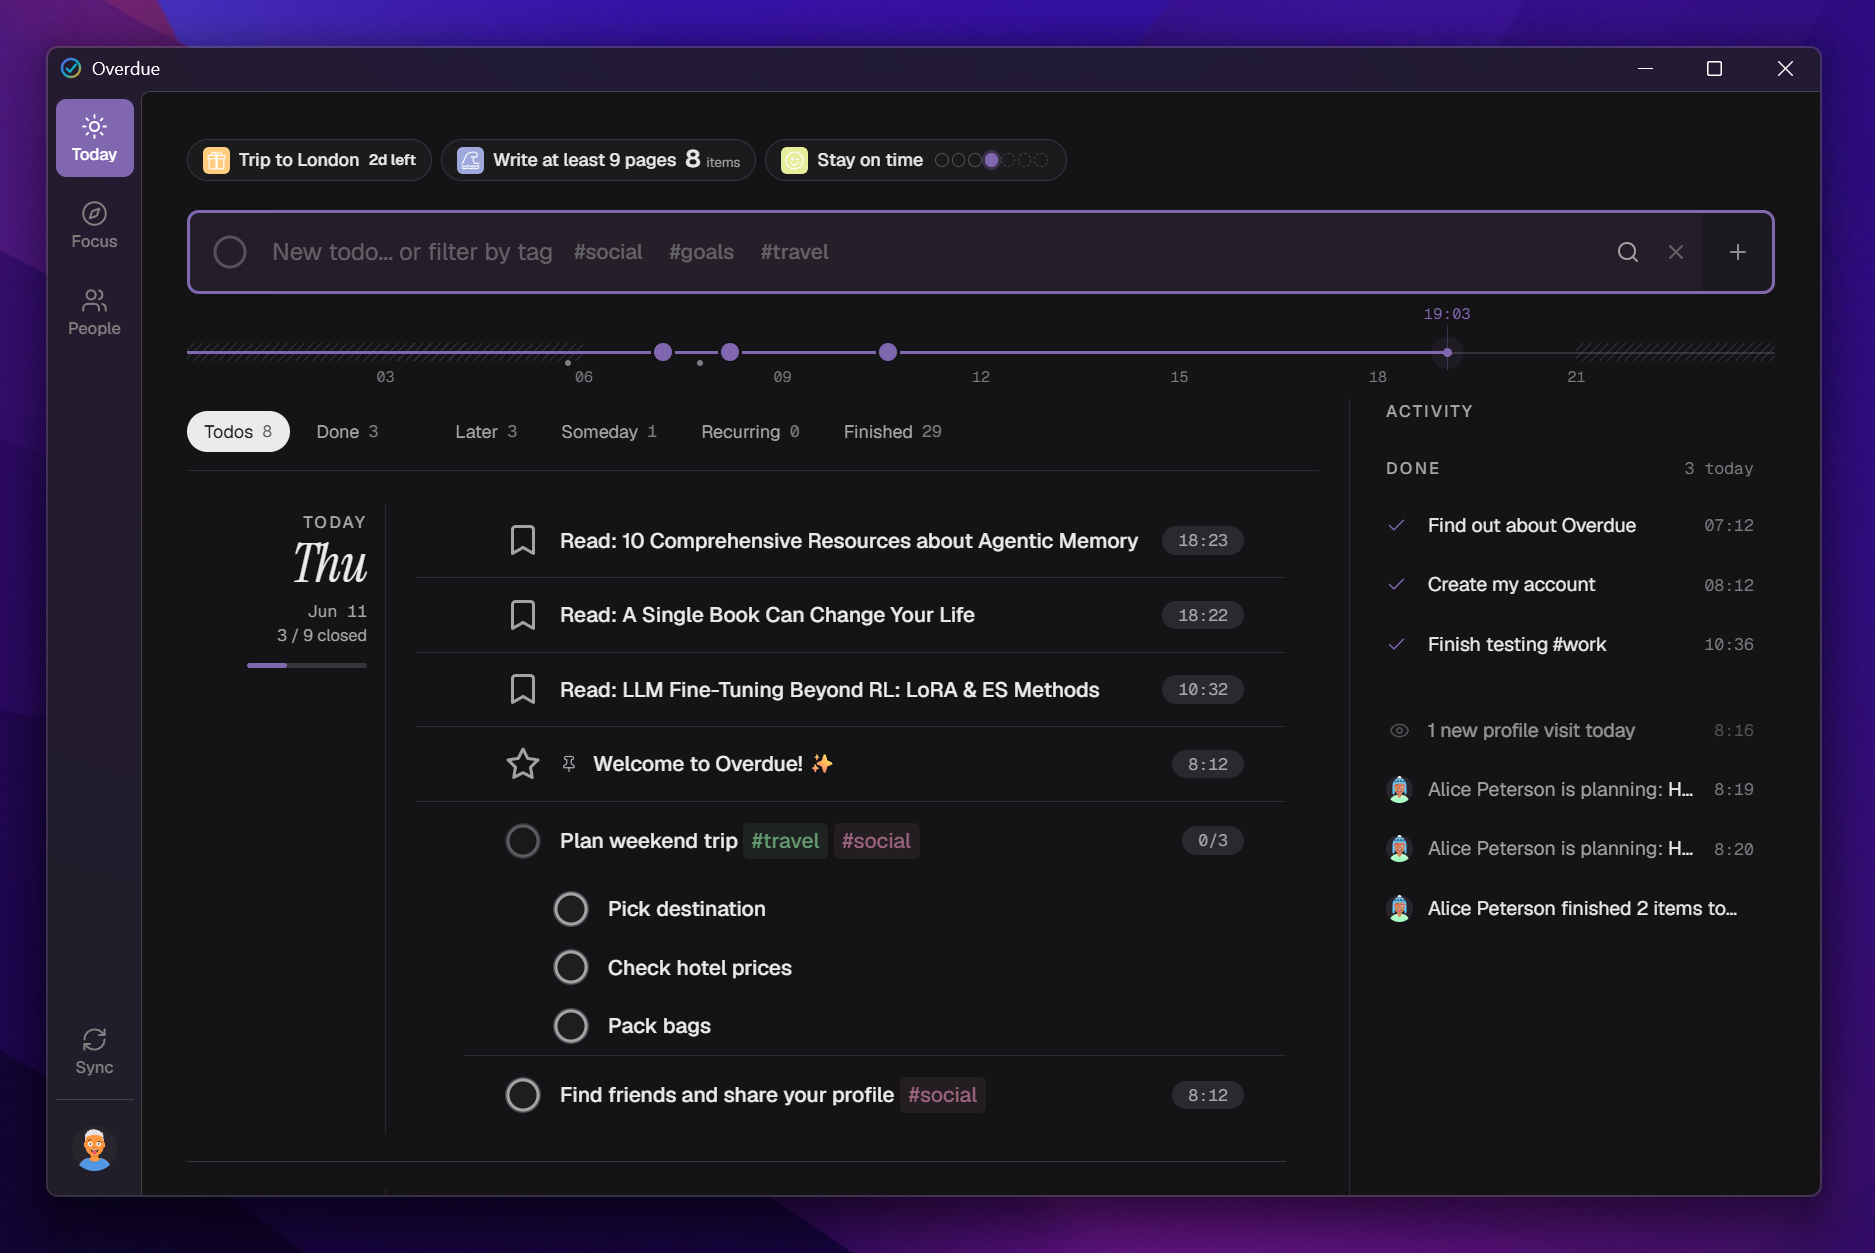Viewport: 1875px width, 1253px height.
Task: Click the timeline dot between 09 and 12
Action: [888, 352]
